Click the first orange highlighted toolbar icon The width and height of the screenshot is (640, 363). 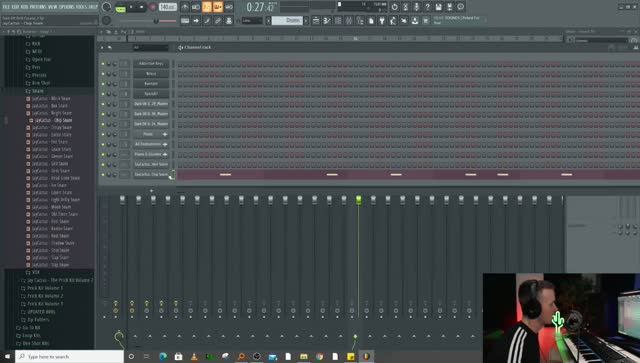tap(207, 7)
